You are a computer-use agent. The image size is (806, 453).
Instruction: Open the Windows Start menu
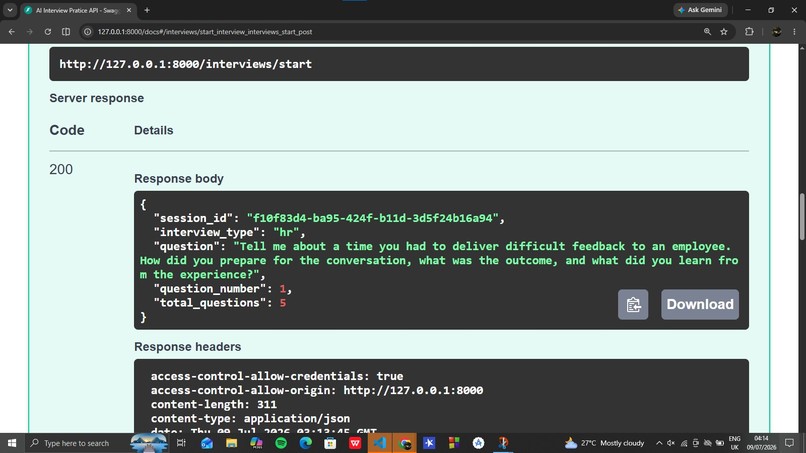(x=12, y=443)
